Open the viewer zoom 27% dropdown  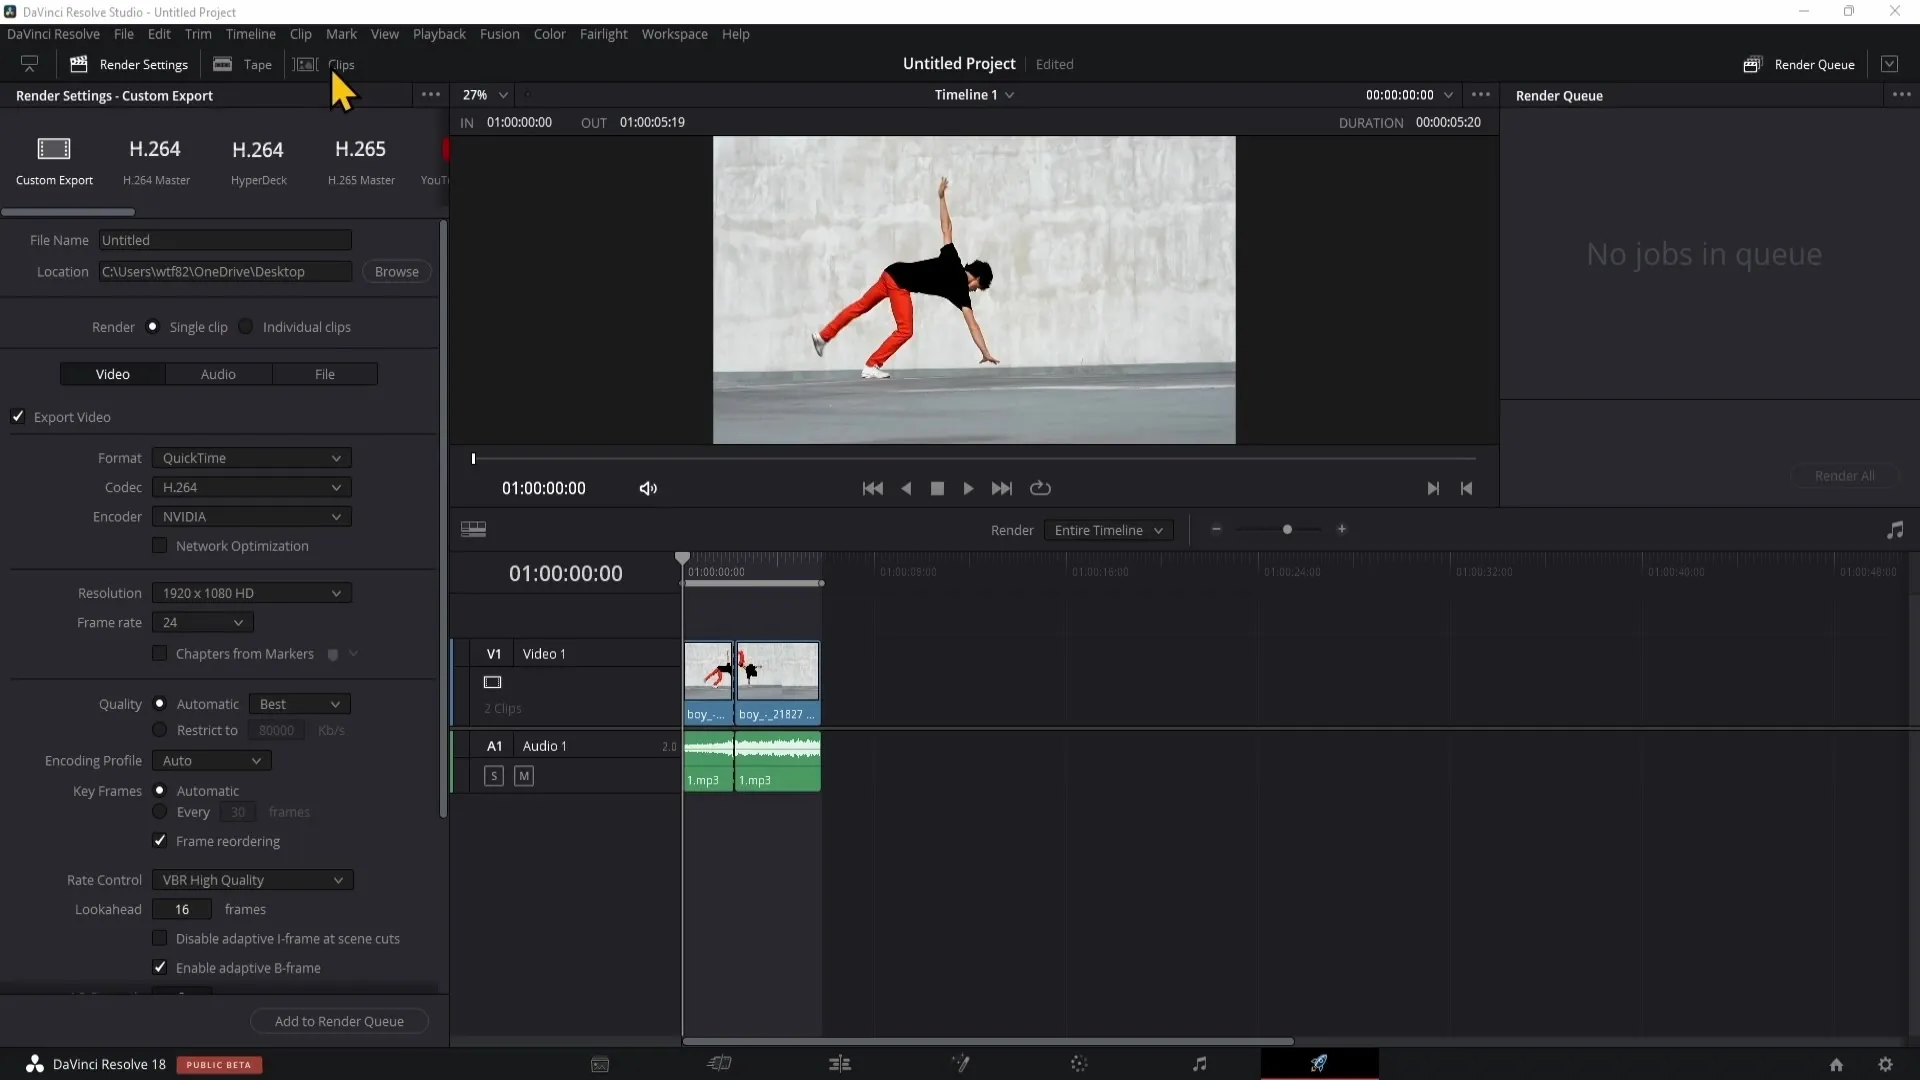[486, 95]
